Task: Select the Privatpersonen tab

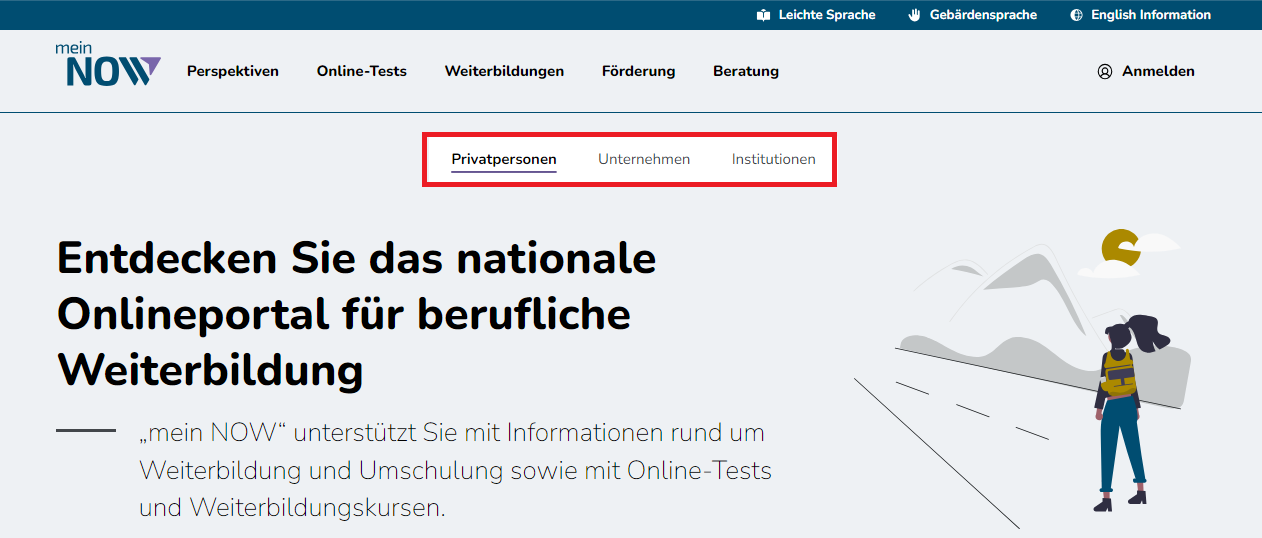Action: [x=504, y=159]
